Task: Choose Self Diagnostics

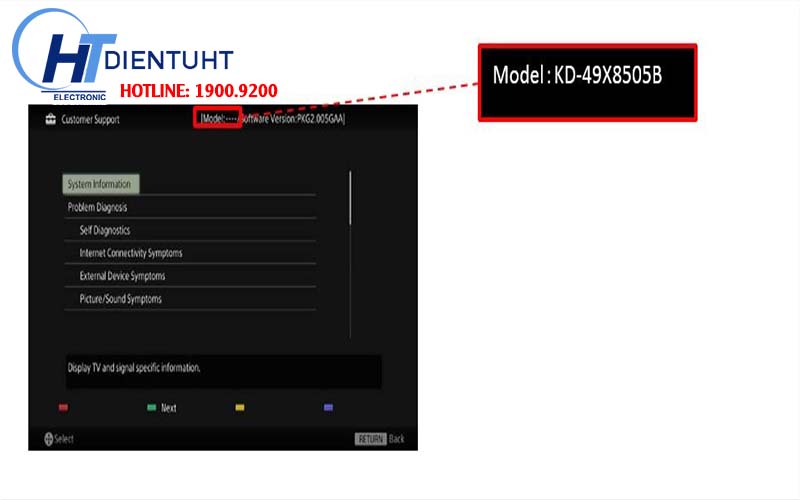Action: pos(105,230)
